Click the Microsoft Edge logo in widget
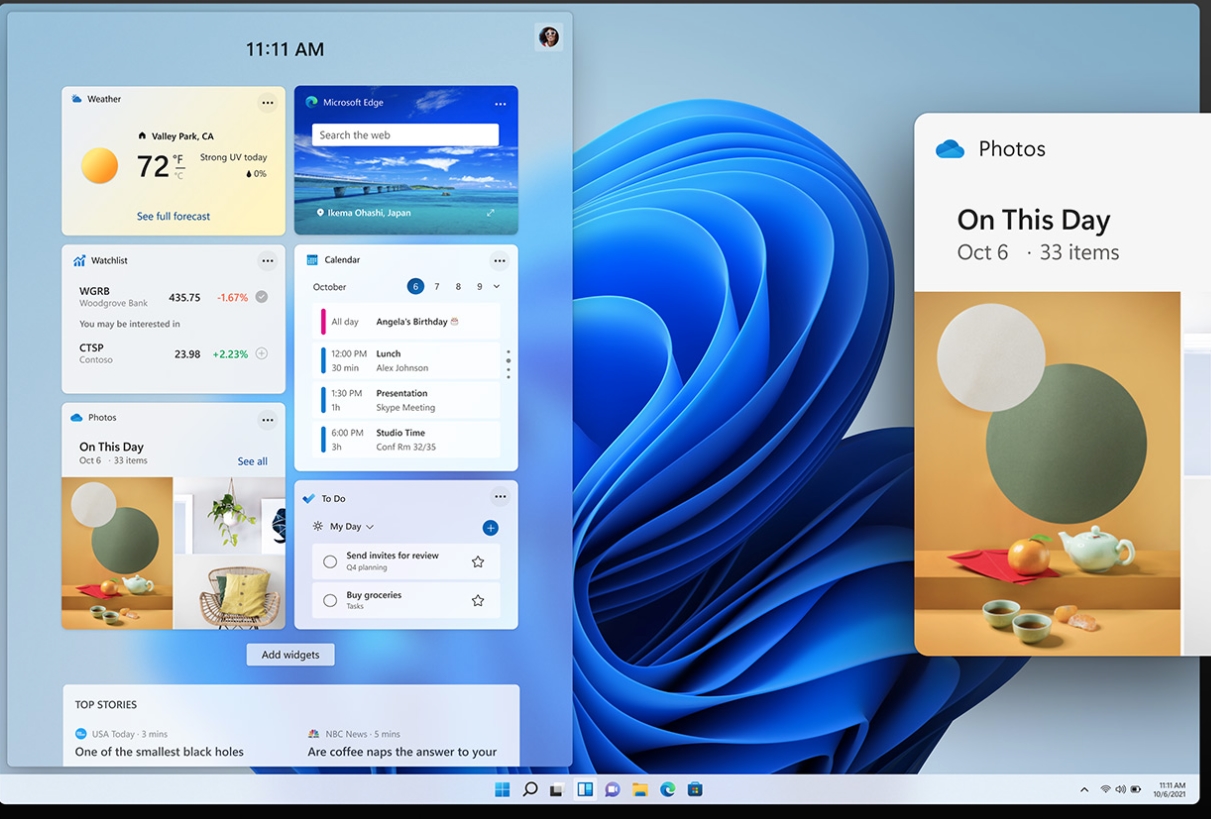Screen dimensions: 1211x819 pyautogui.click(x=311, y=102)
